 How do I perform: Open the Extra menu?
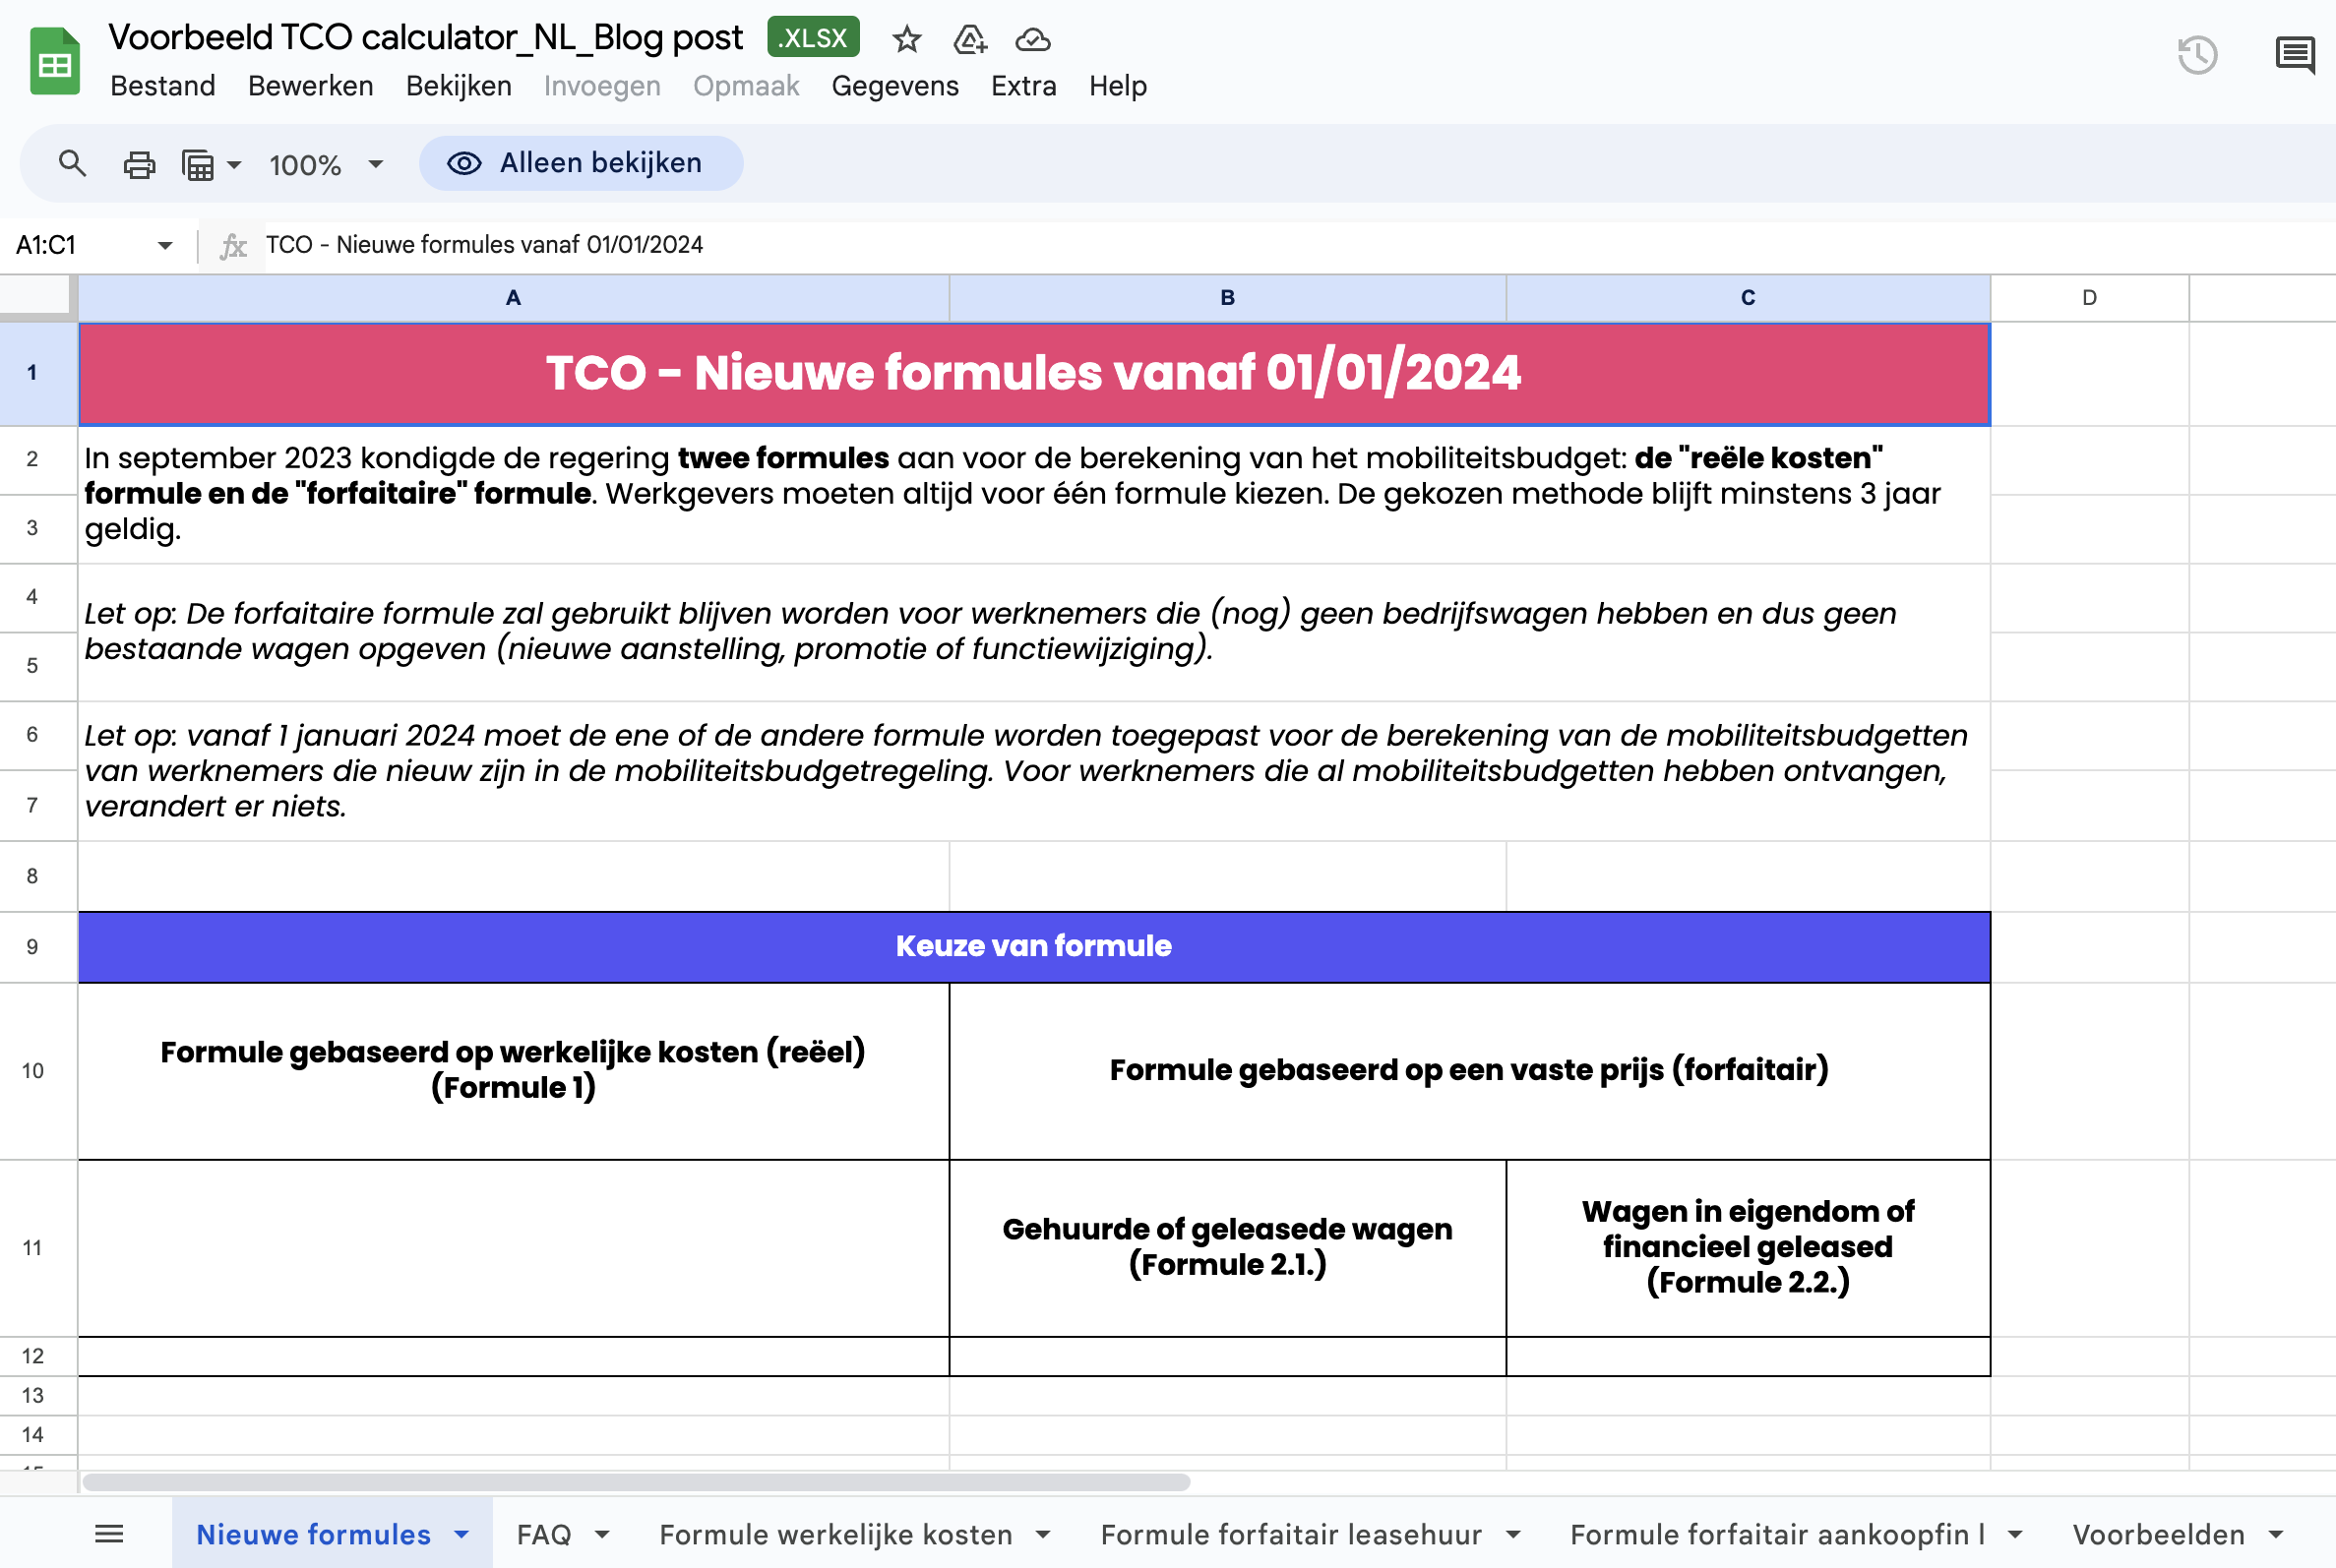pyautogui.click(x=1024, y=86)
